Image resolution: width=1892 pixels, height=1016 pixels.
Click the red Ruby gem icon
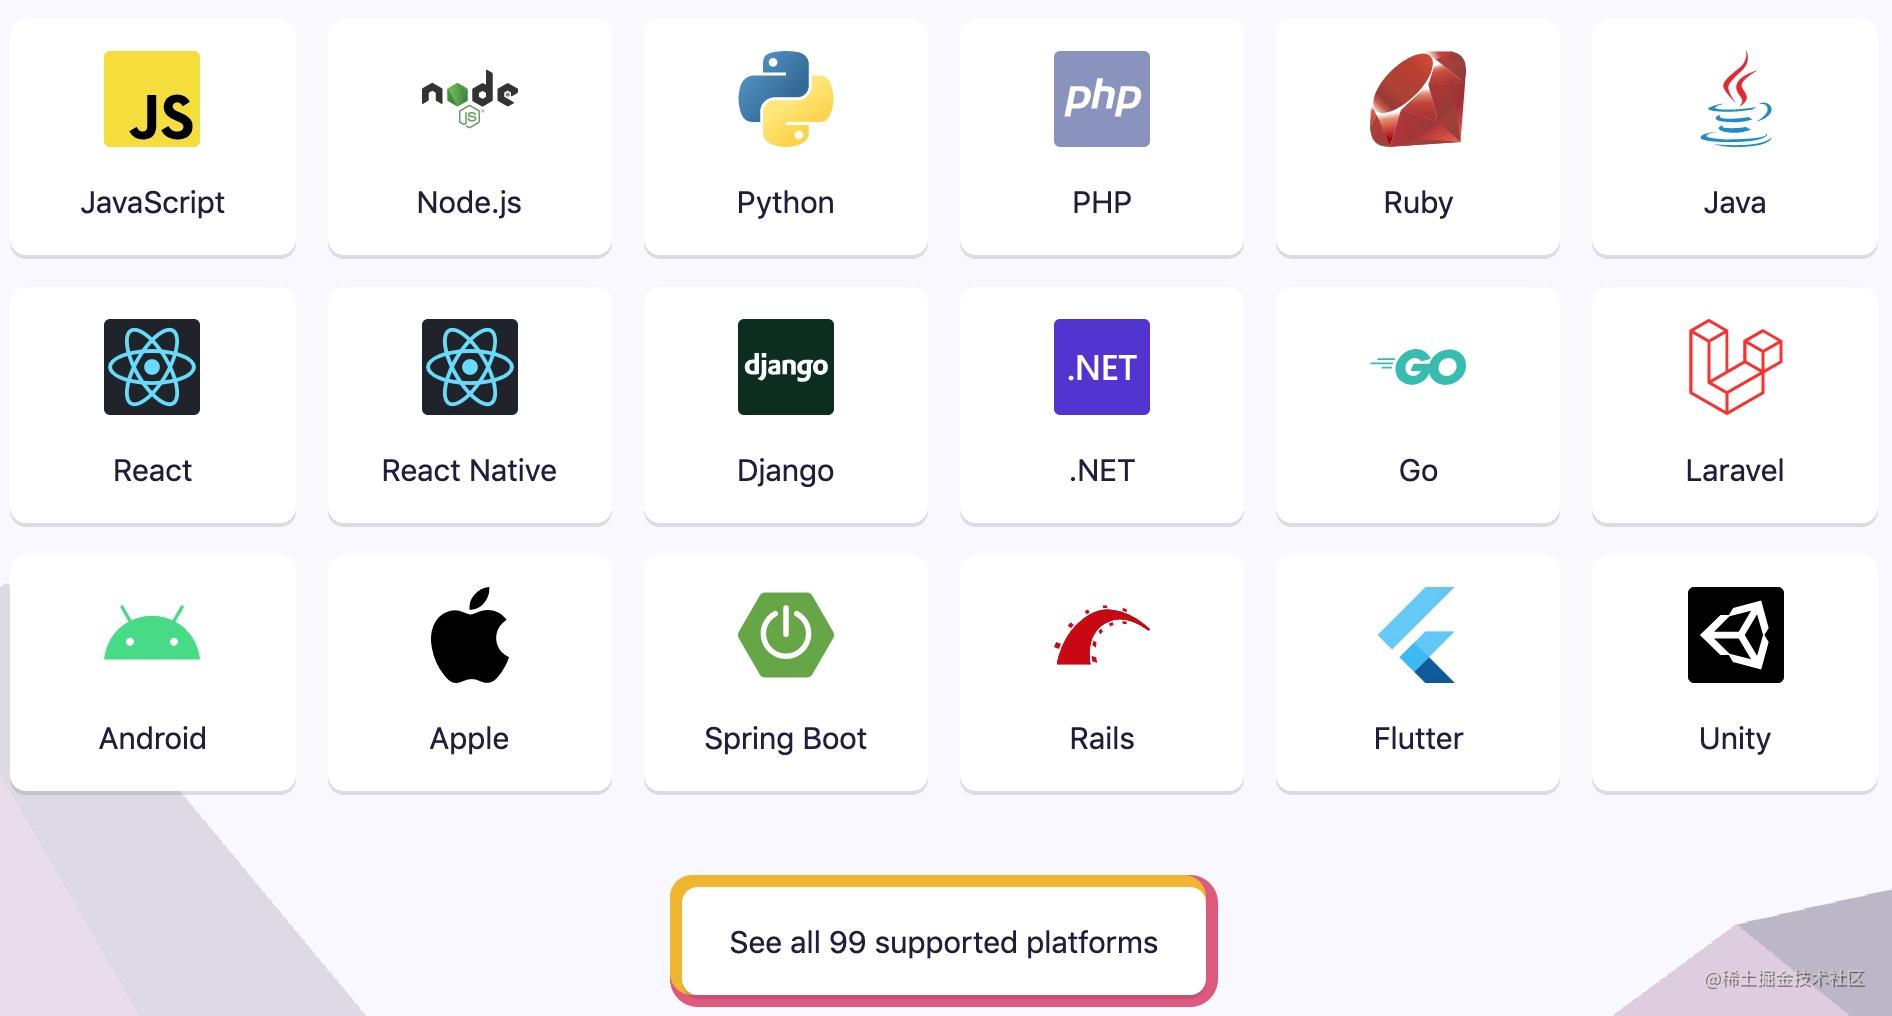1417,99
